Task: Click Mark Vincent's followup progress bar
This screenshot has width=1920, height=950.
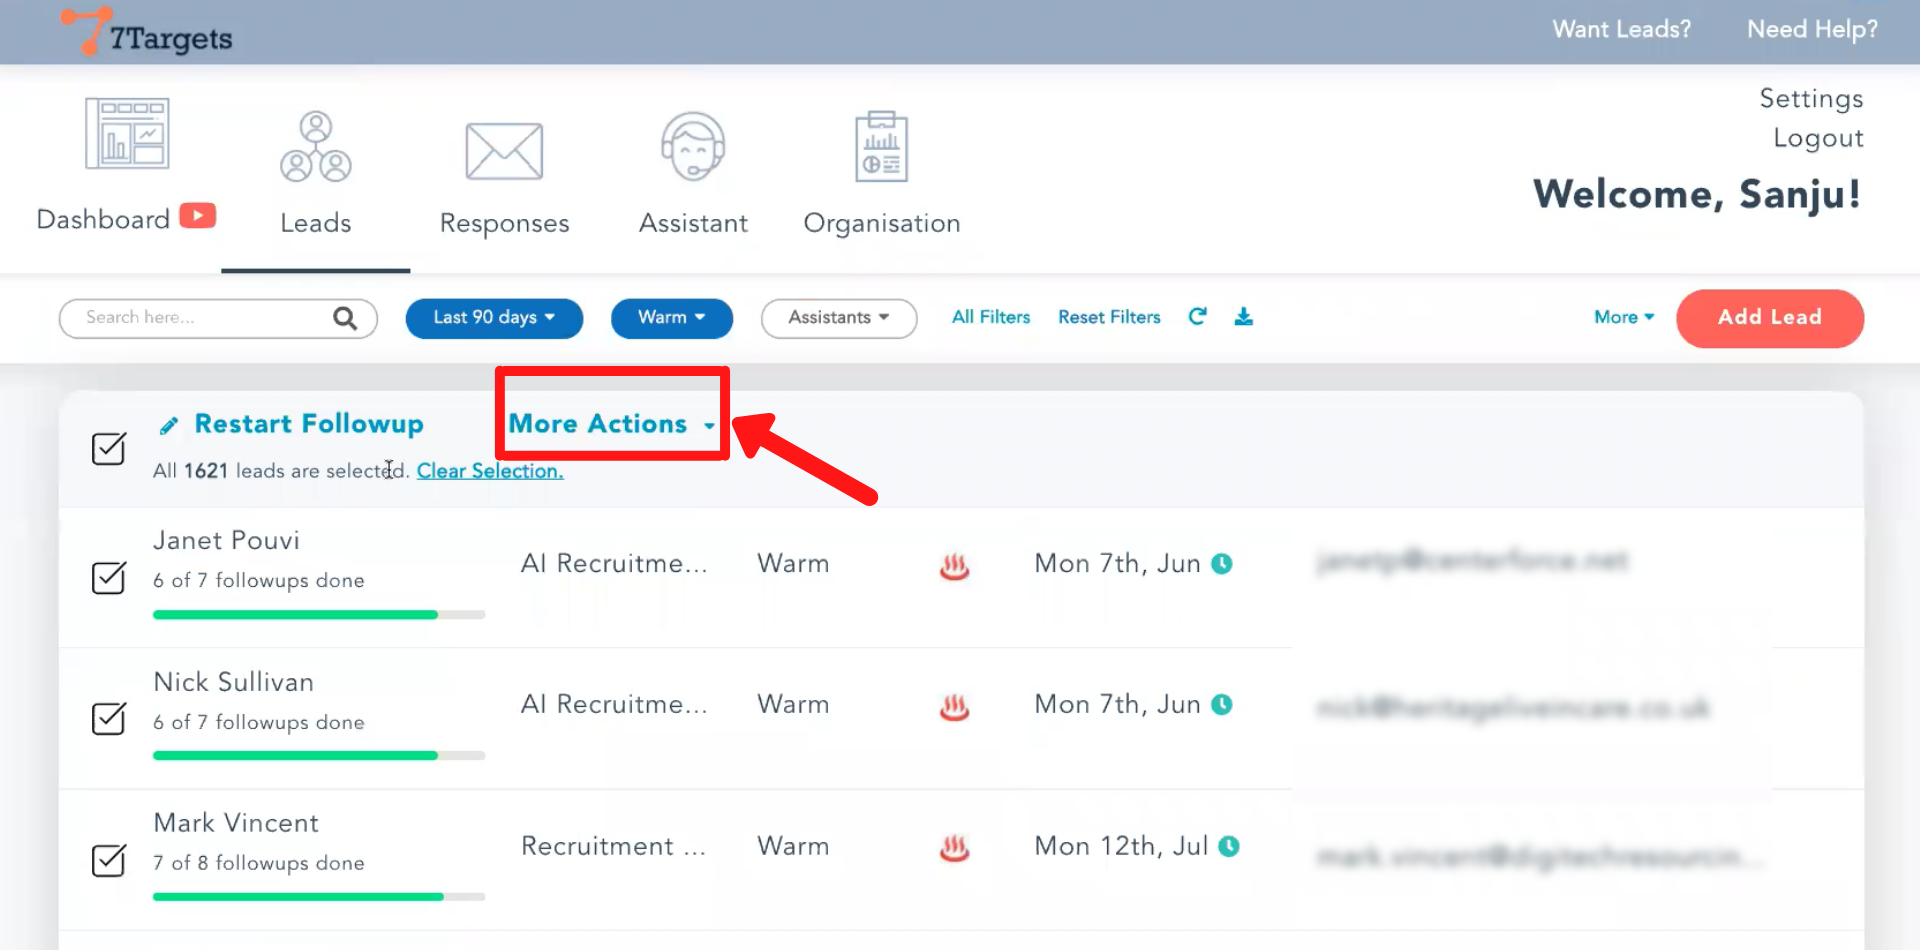Action: click(x=318, y=897)
